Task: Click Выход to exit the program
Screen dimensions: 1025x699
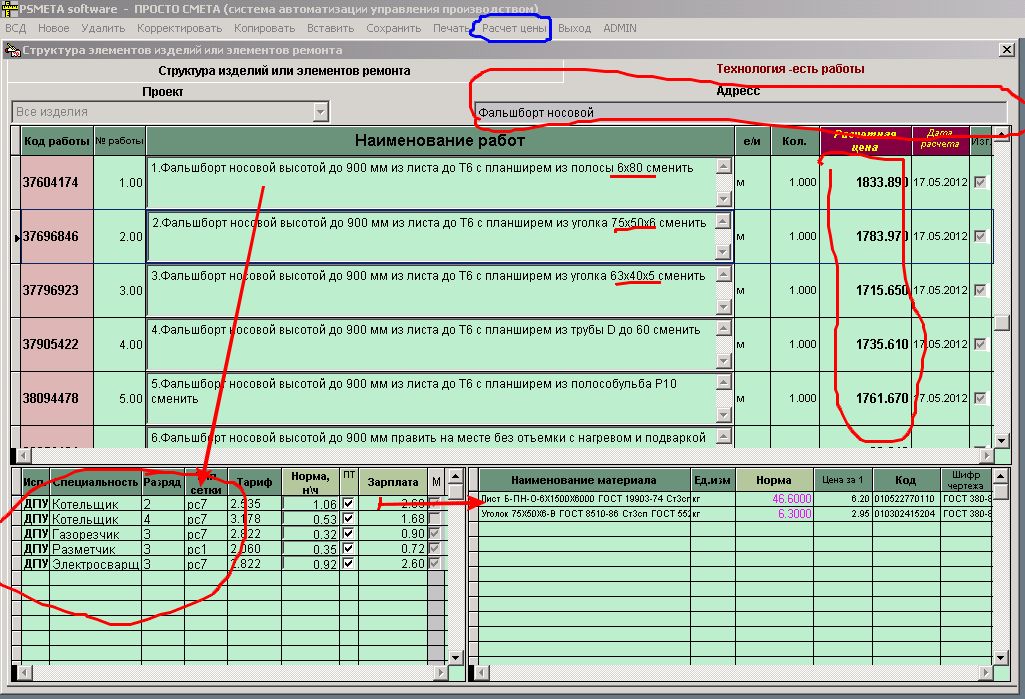Action: (x=574, y=28)
